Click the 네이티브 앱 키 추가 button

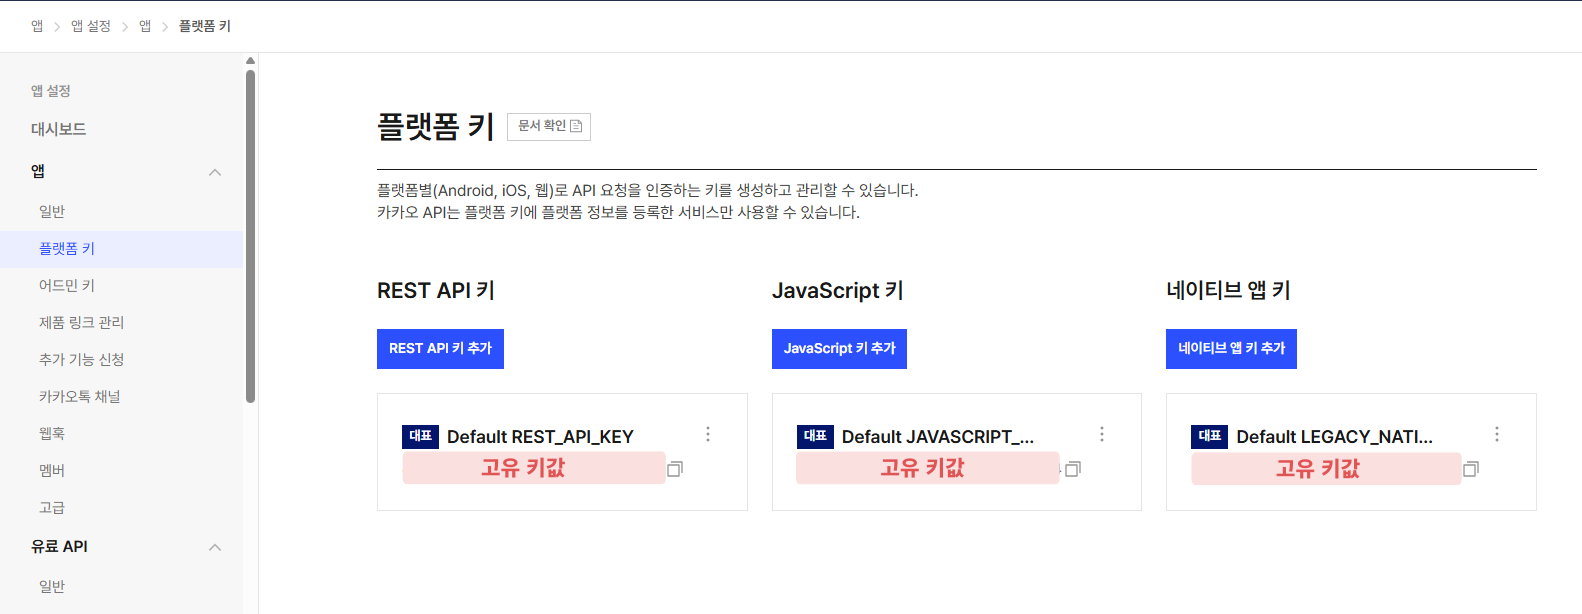click(x=1231, y=349)
